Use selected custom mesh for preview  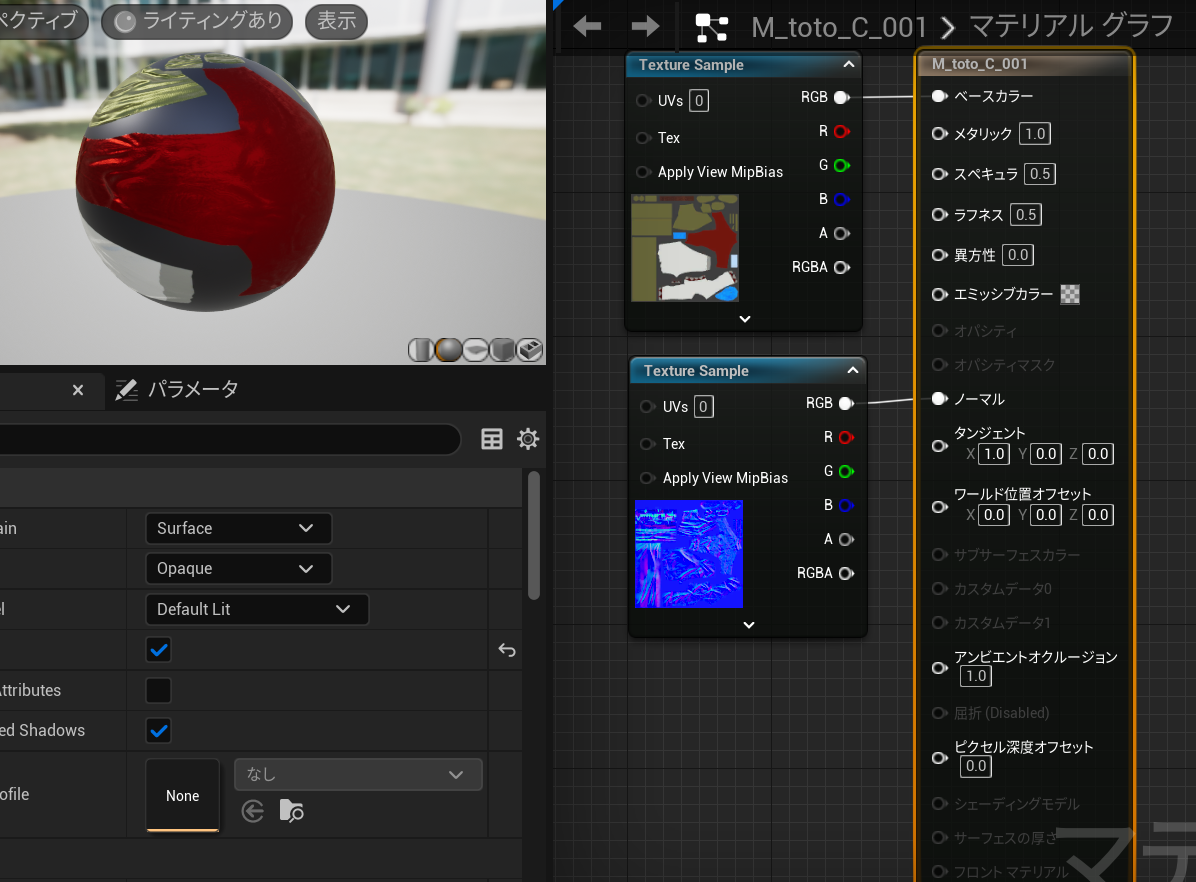click(529, 350)
